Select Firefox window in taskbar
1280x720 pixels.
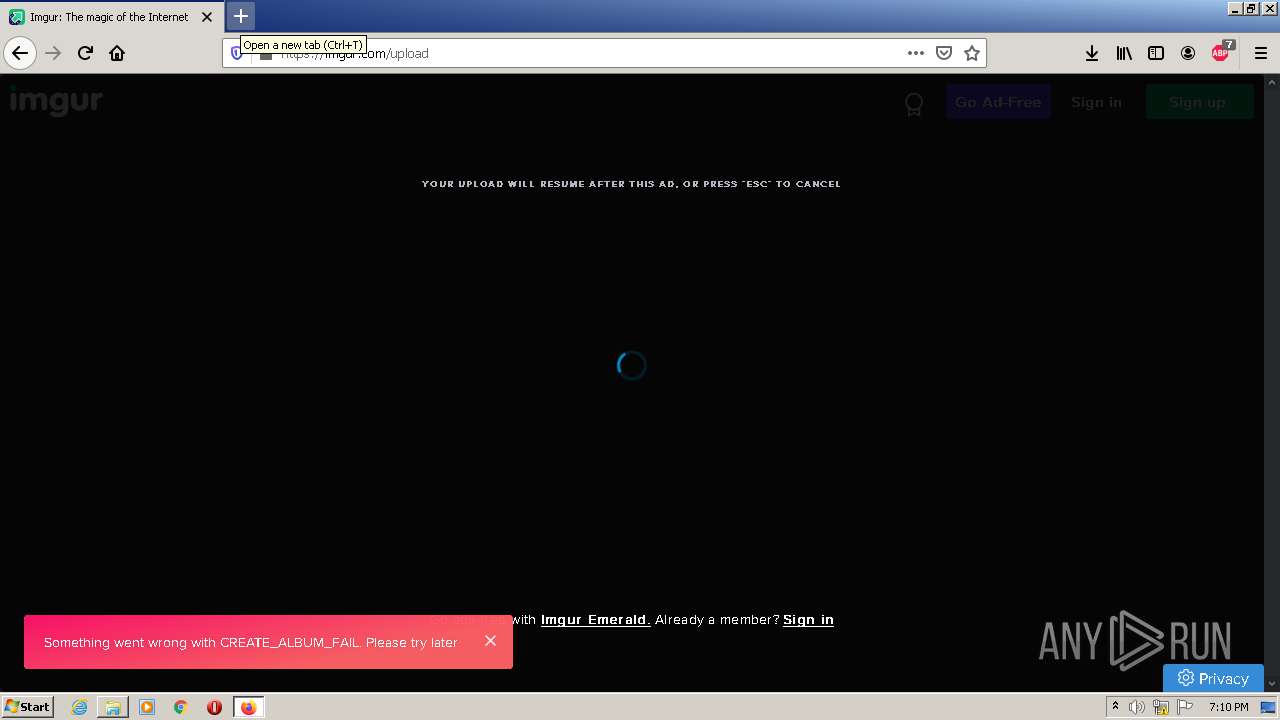pos(248,707)
